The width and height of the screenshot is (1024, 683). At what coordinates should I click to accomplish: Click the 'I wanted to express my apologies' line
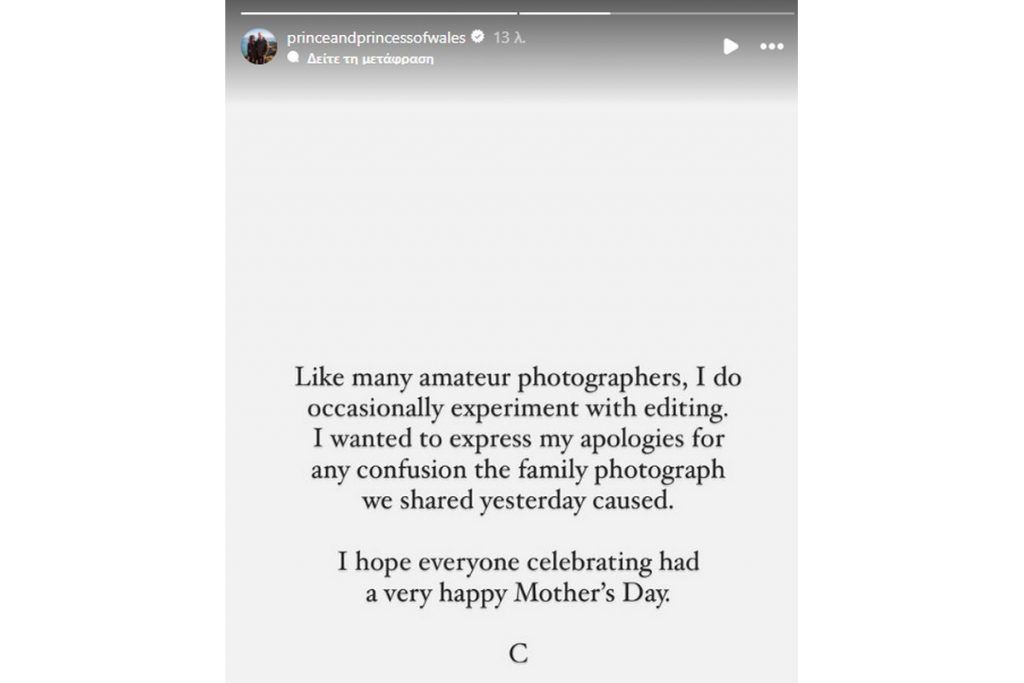[517, 440]
